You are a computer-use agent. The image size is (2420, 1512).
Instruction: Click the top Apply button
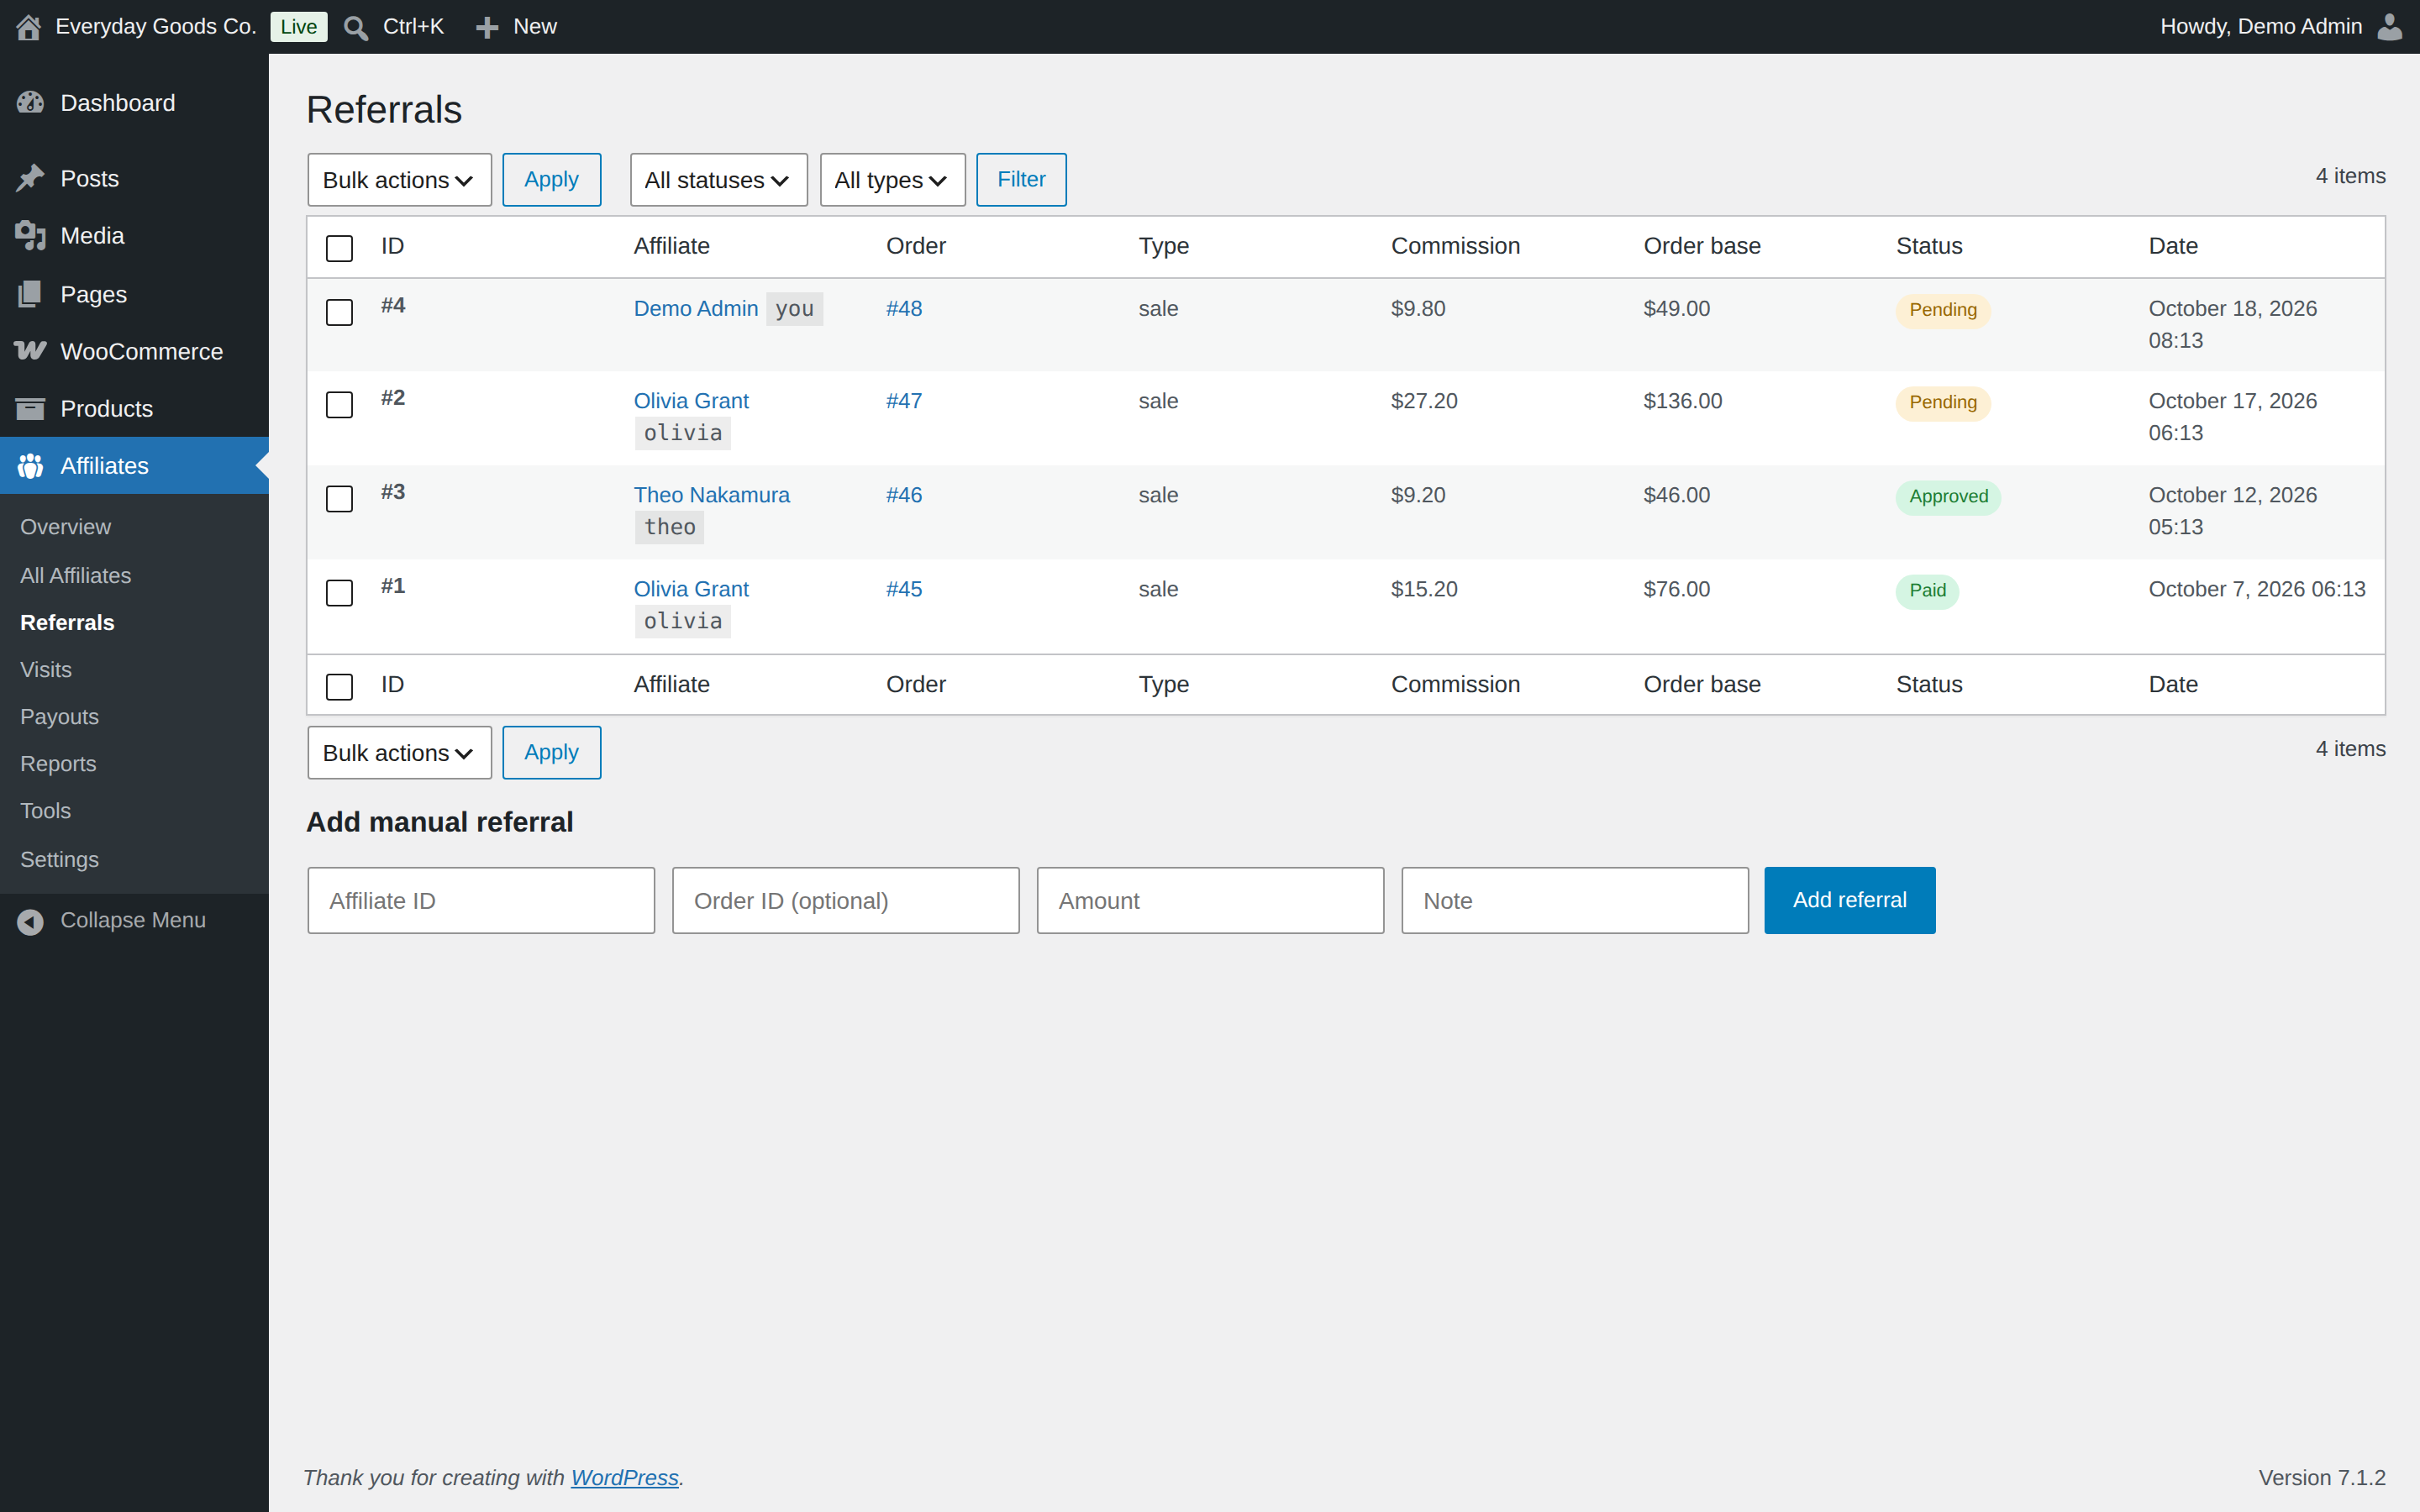pos(552,180)
